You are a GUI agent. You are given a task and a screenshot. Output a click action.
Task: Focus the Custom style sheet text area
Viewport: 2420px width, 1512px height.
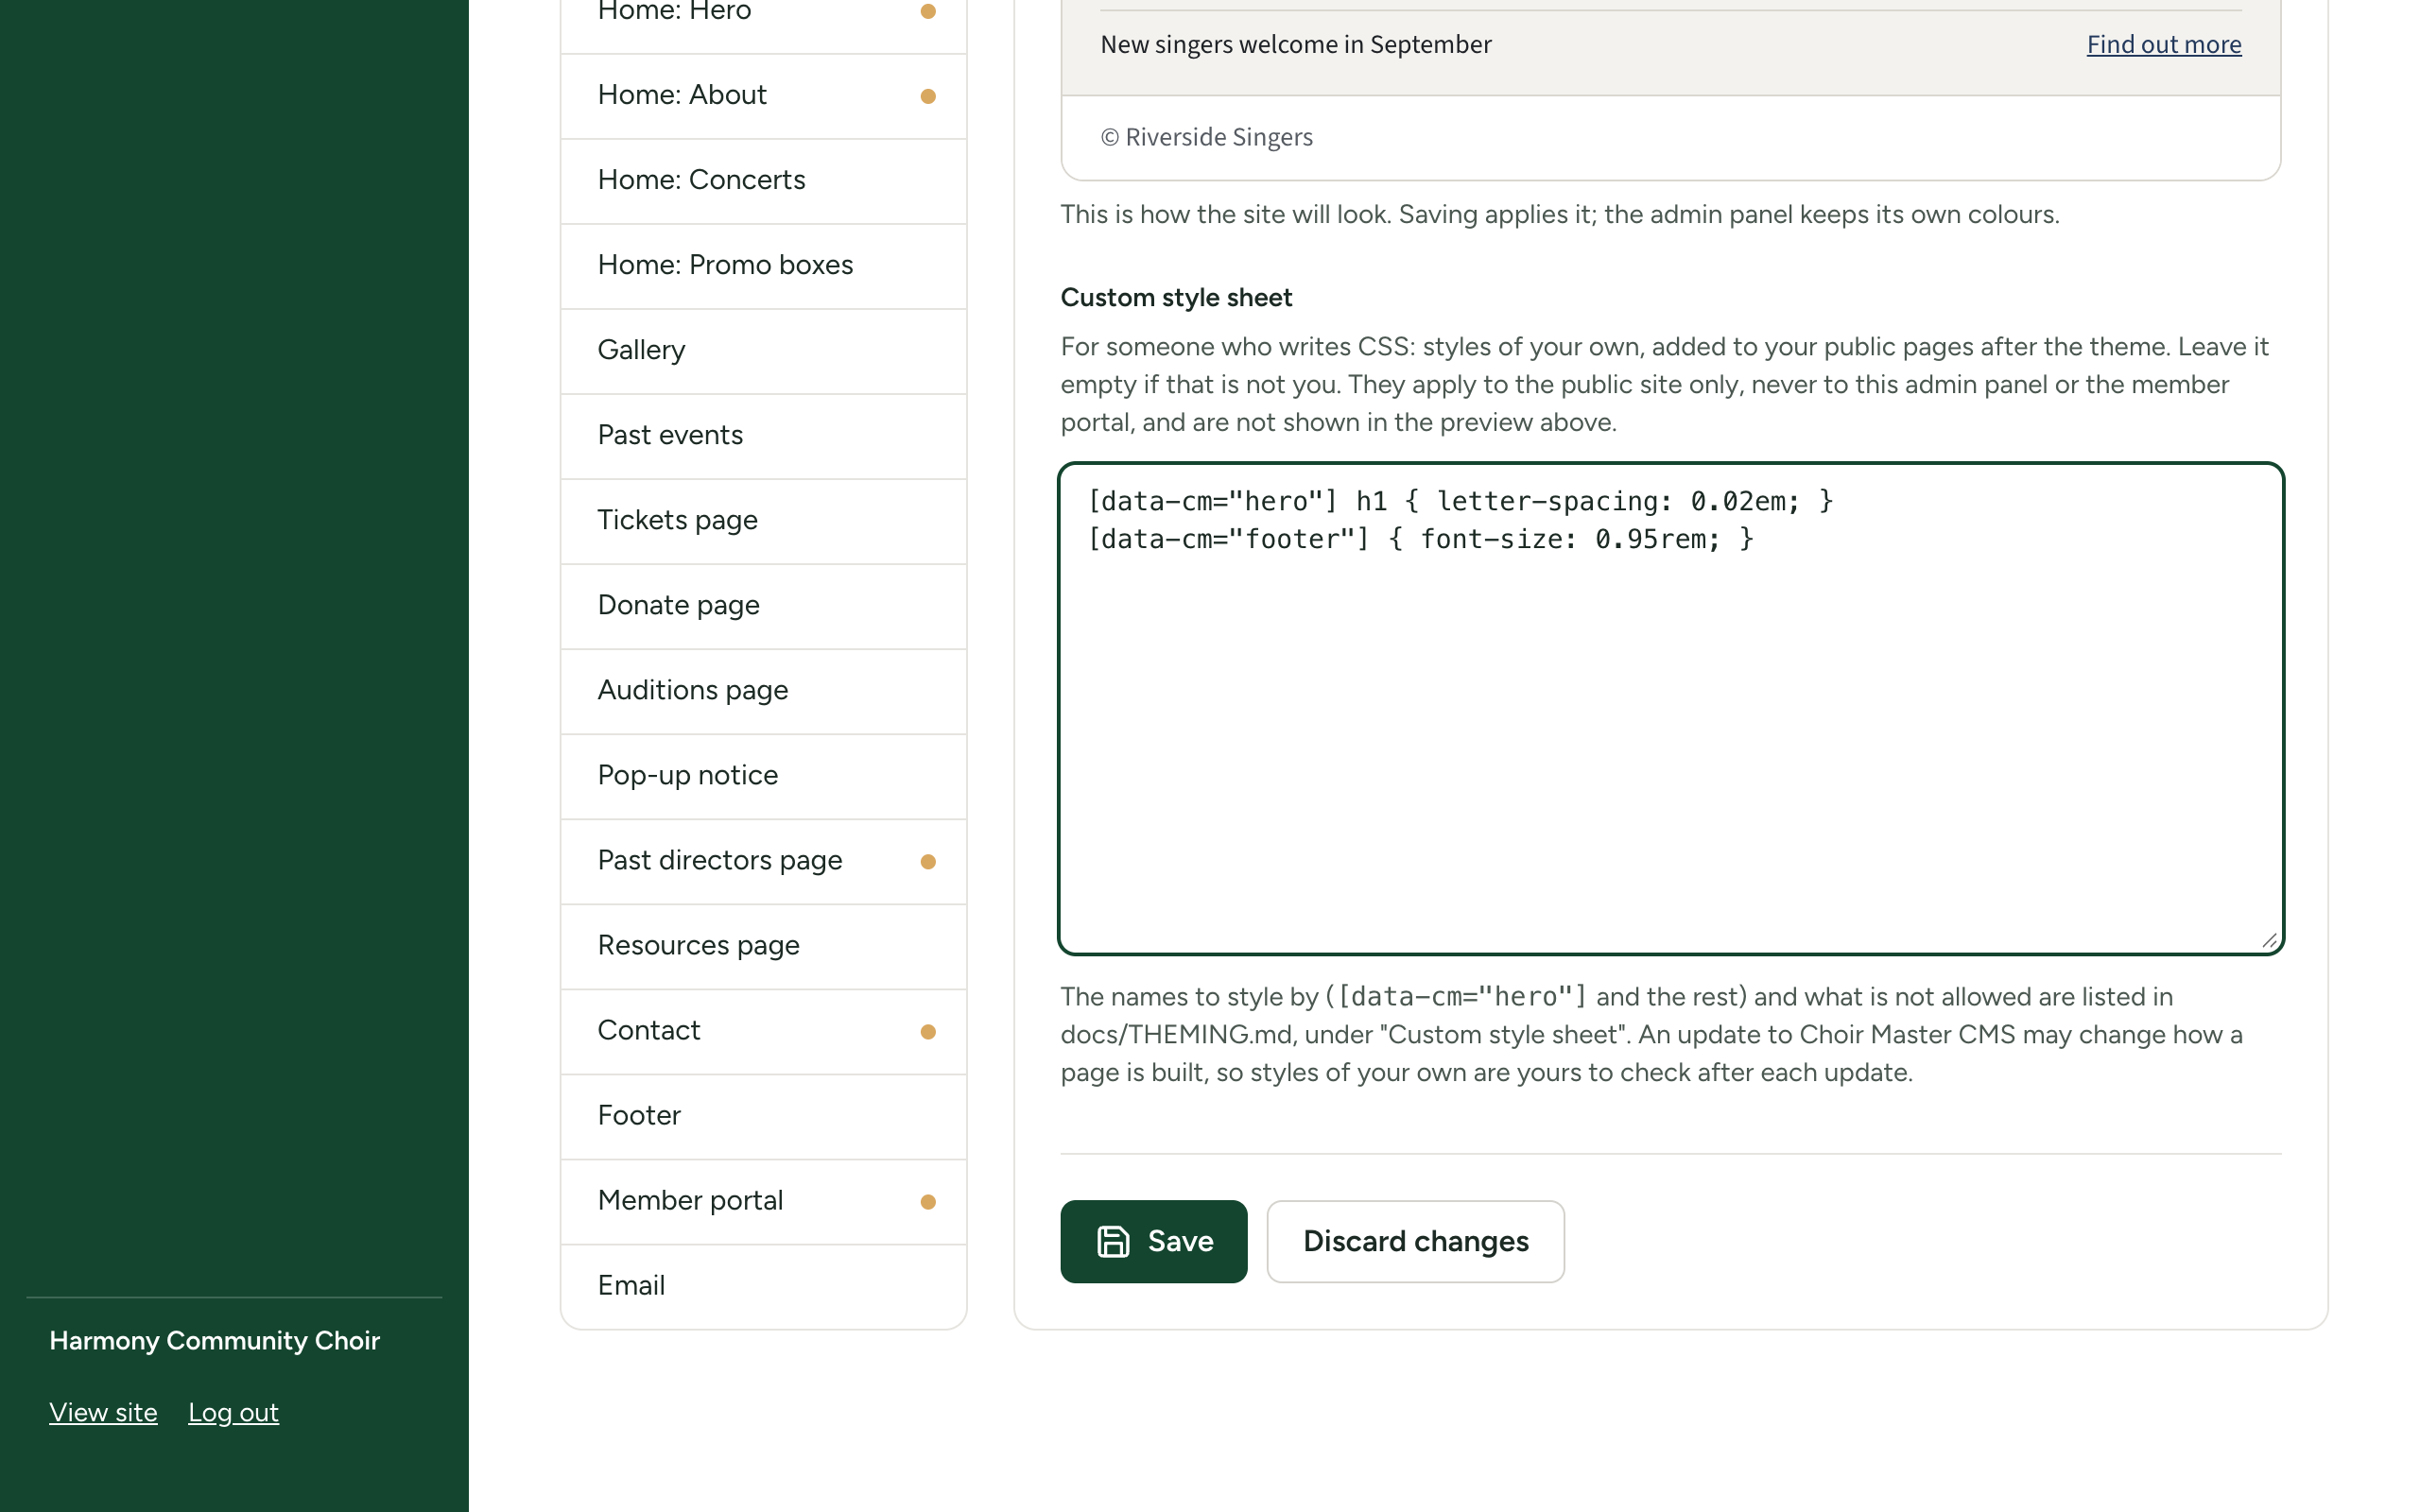pos(1670,708)
